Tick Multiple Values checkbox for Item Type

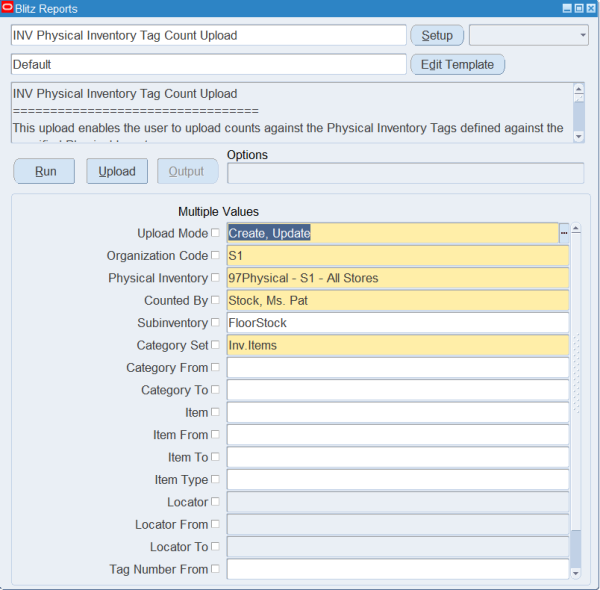click(215, 479)
